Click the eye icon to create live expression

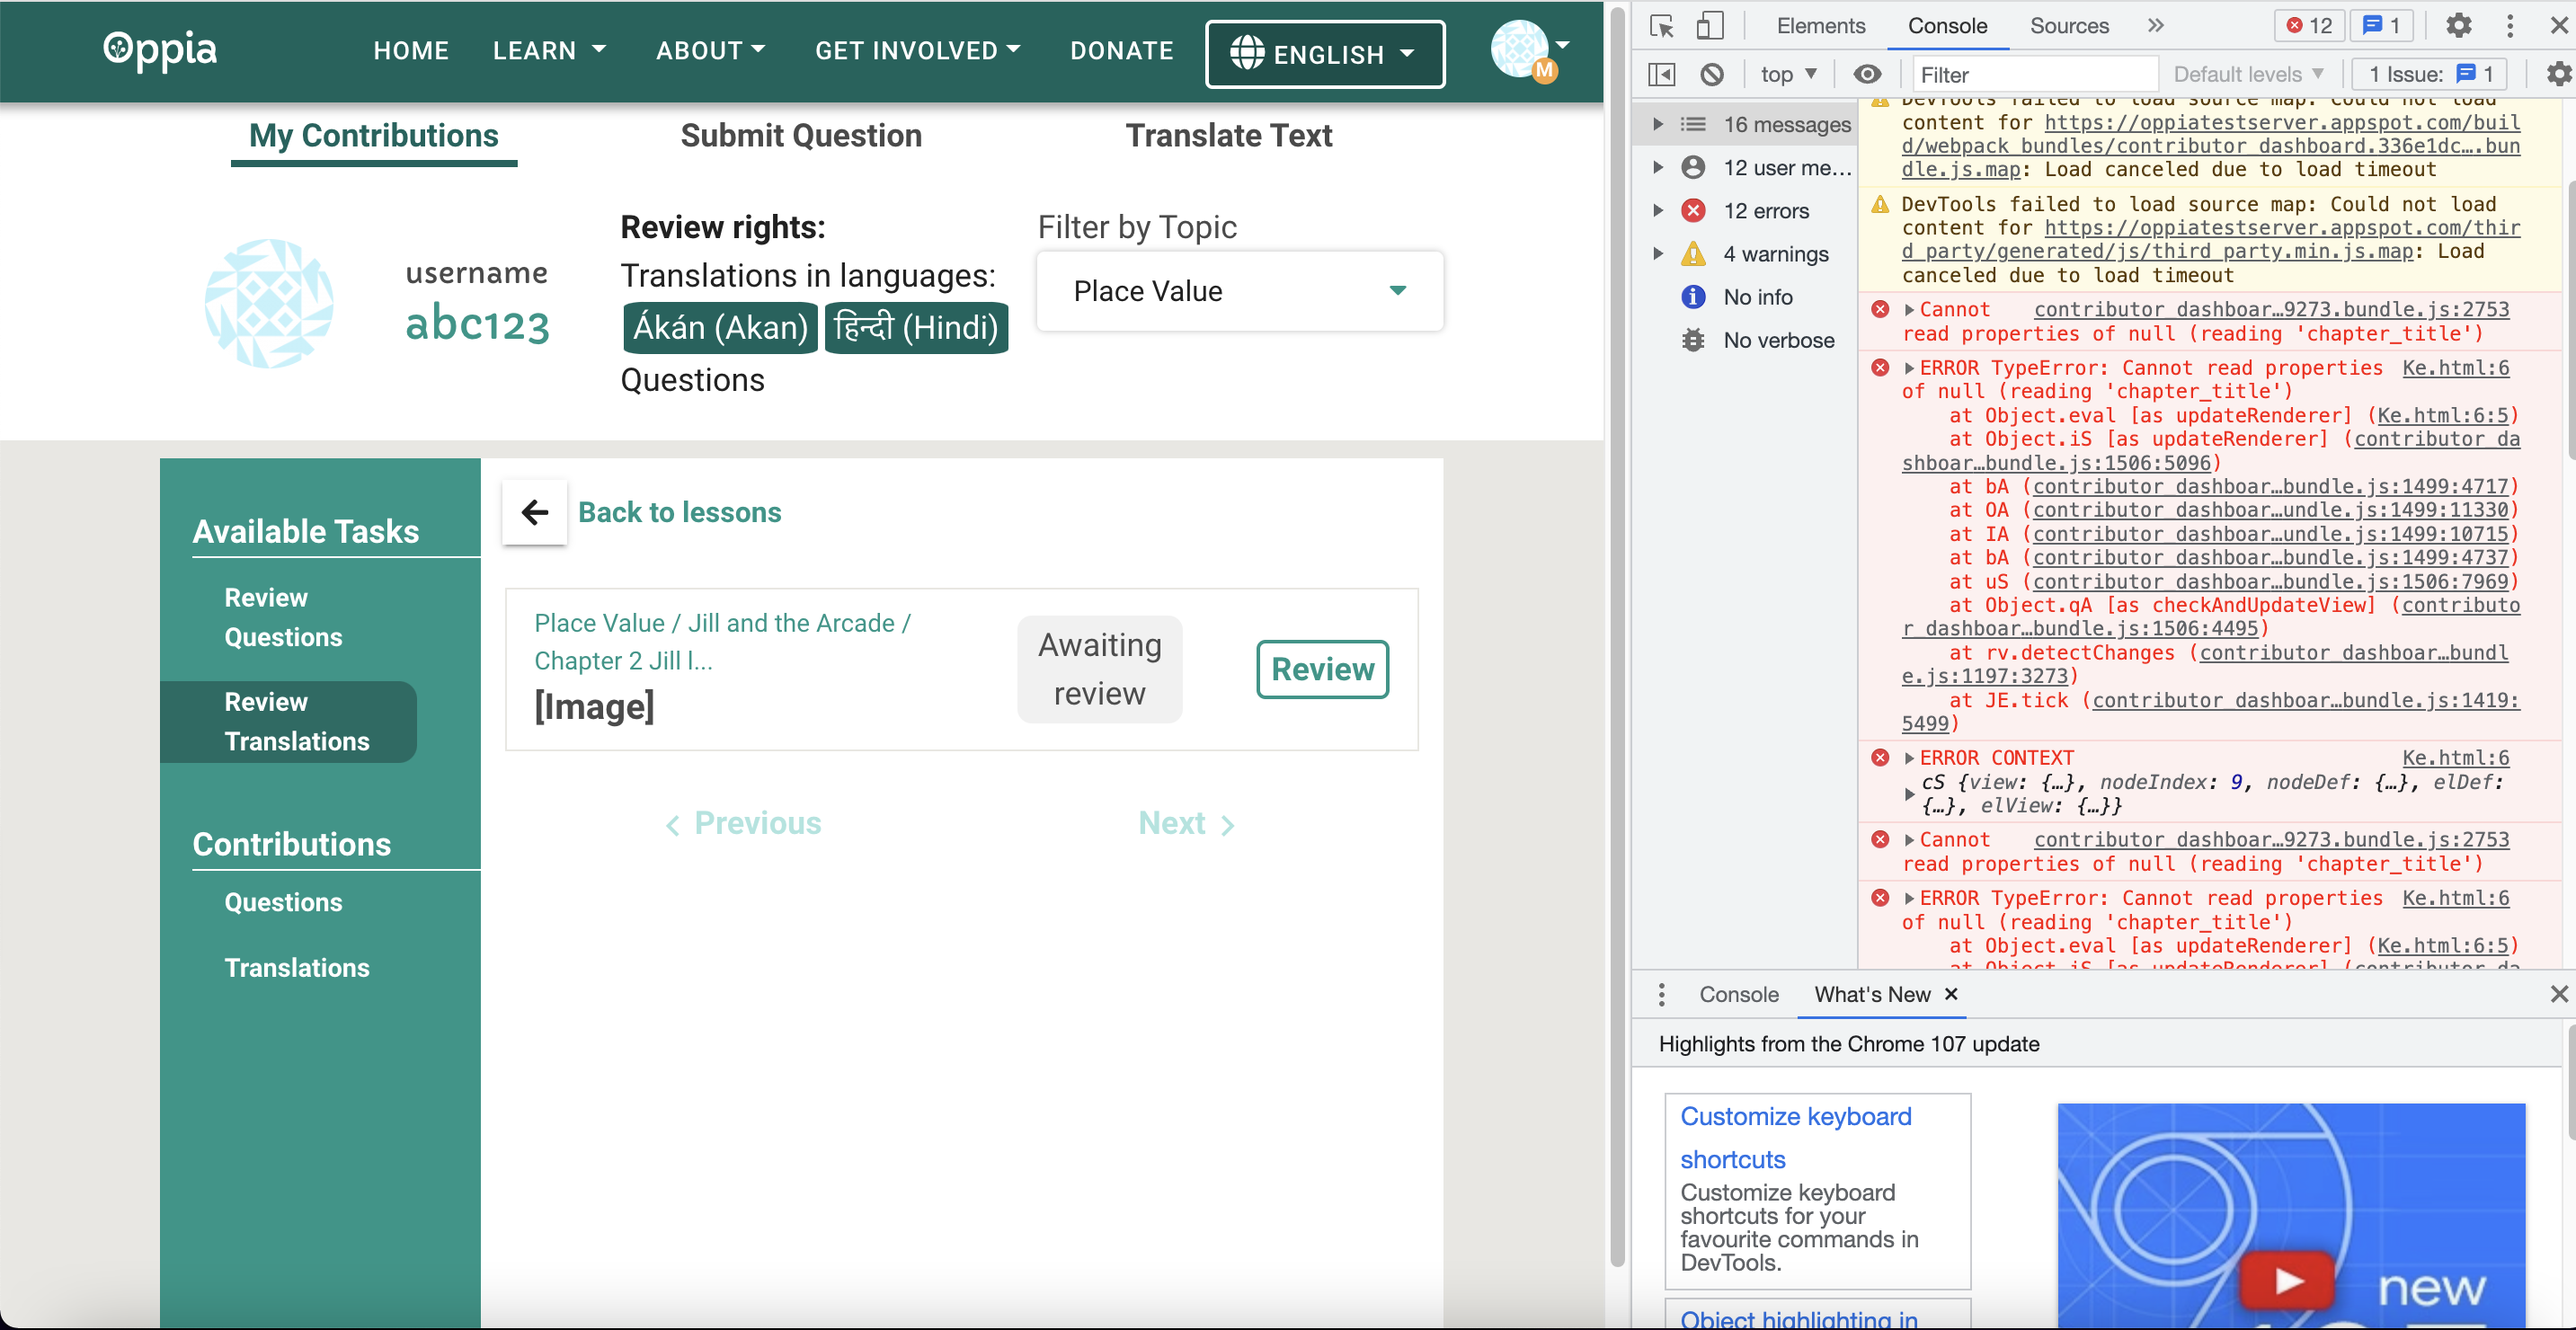1866,73
